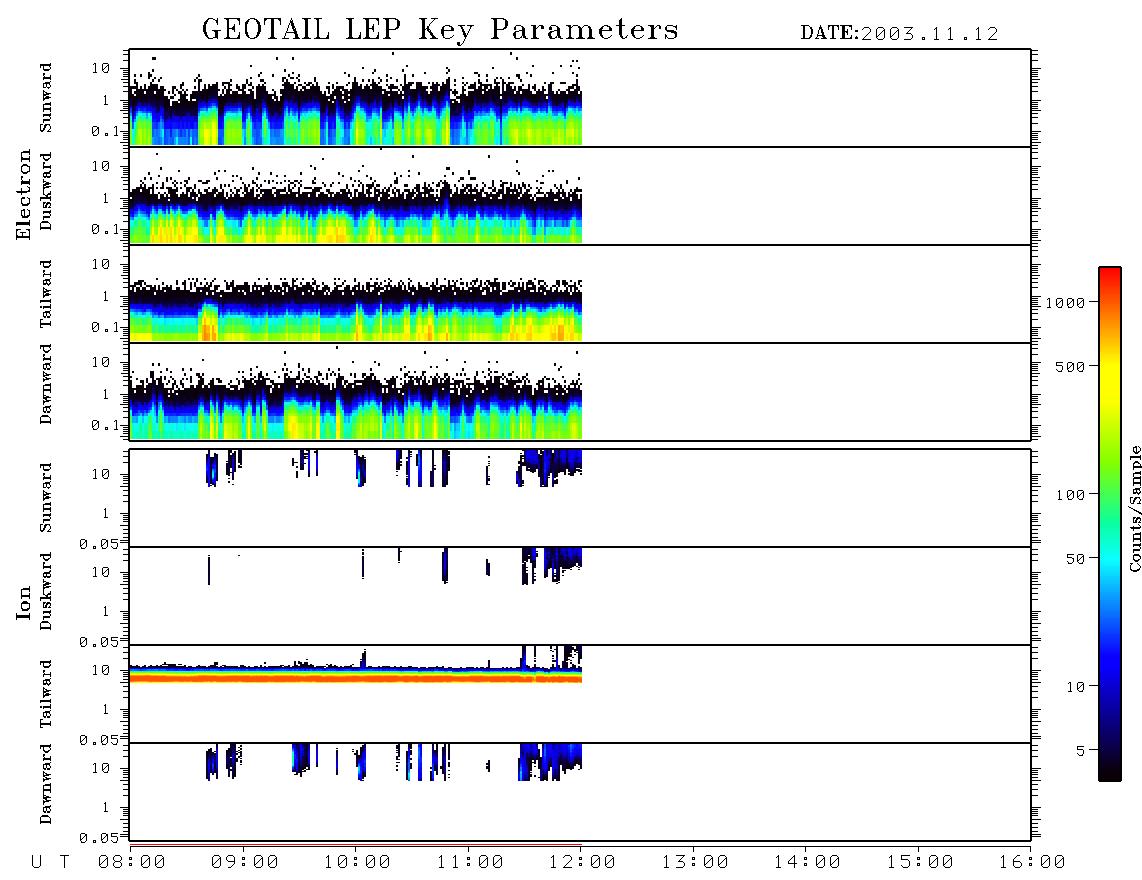The height and width of the screenshot is (880, 1142).
Task: Select the Electron 'Dawnward' panel label
Action: coord(46,384)
